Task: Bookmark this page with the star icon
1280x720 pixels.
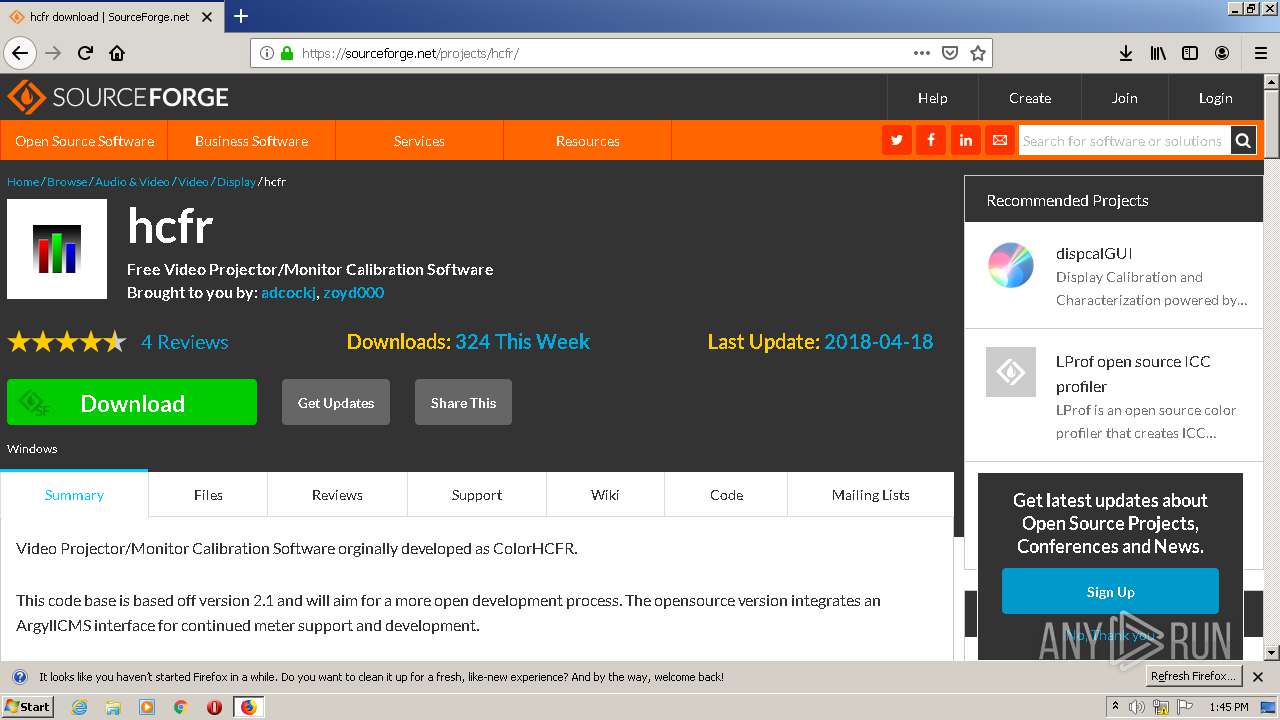Action: tap(978, 53)
